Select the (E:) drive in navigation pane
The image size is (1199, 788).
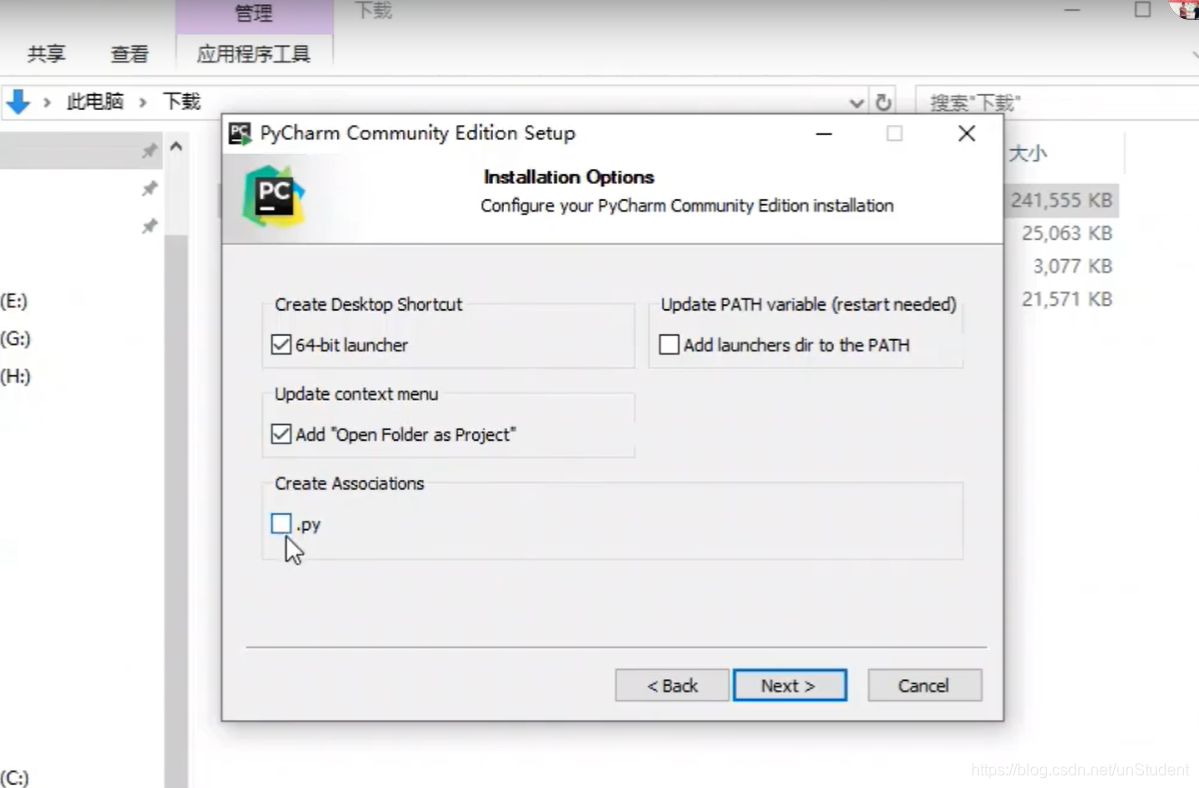click(15, 300)
